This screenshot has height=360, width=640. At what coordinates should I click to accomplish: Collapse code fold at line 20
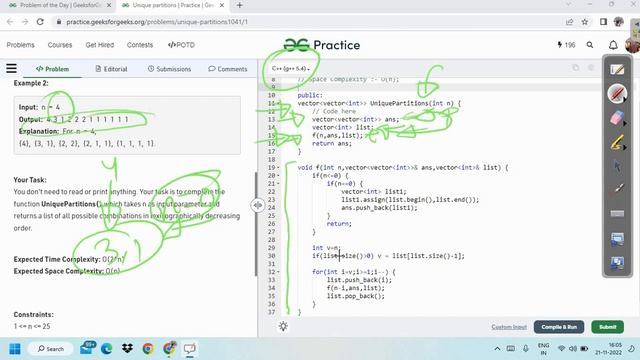pos(279,176)
